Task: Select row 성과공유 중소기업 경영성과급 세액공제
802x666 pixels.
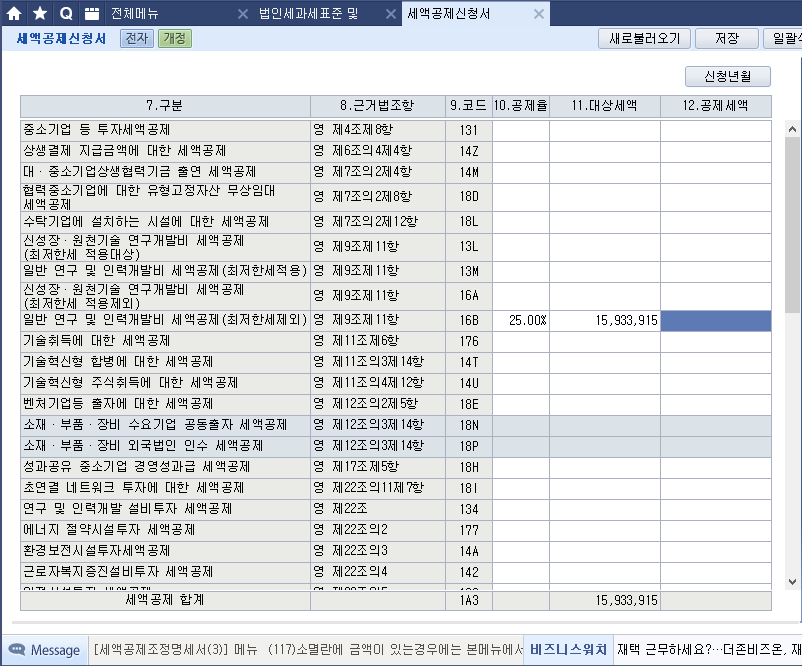Action: (395, 467)
